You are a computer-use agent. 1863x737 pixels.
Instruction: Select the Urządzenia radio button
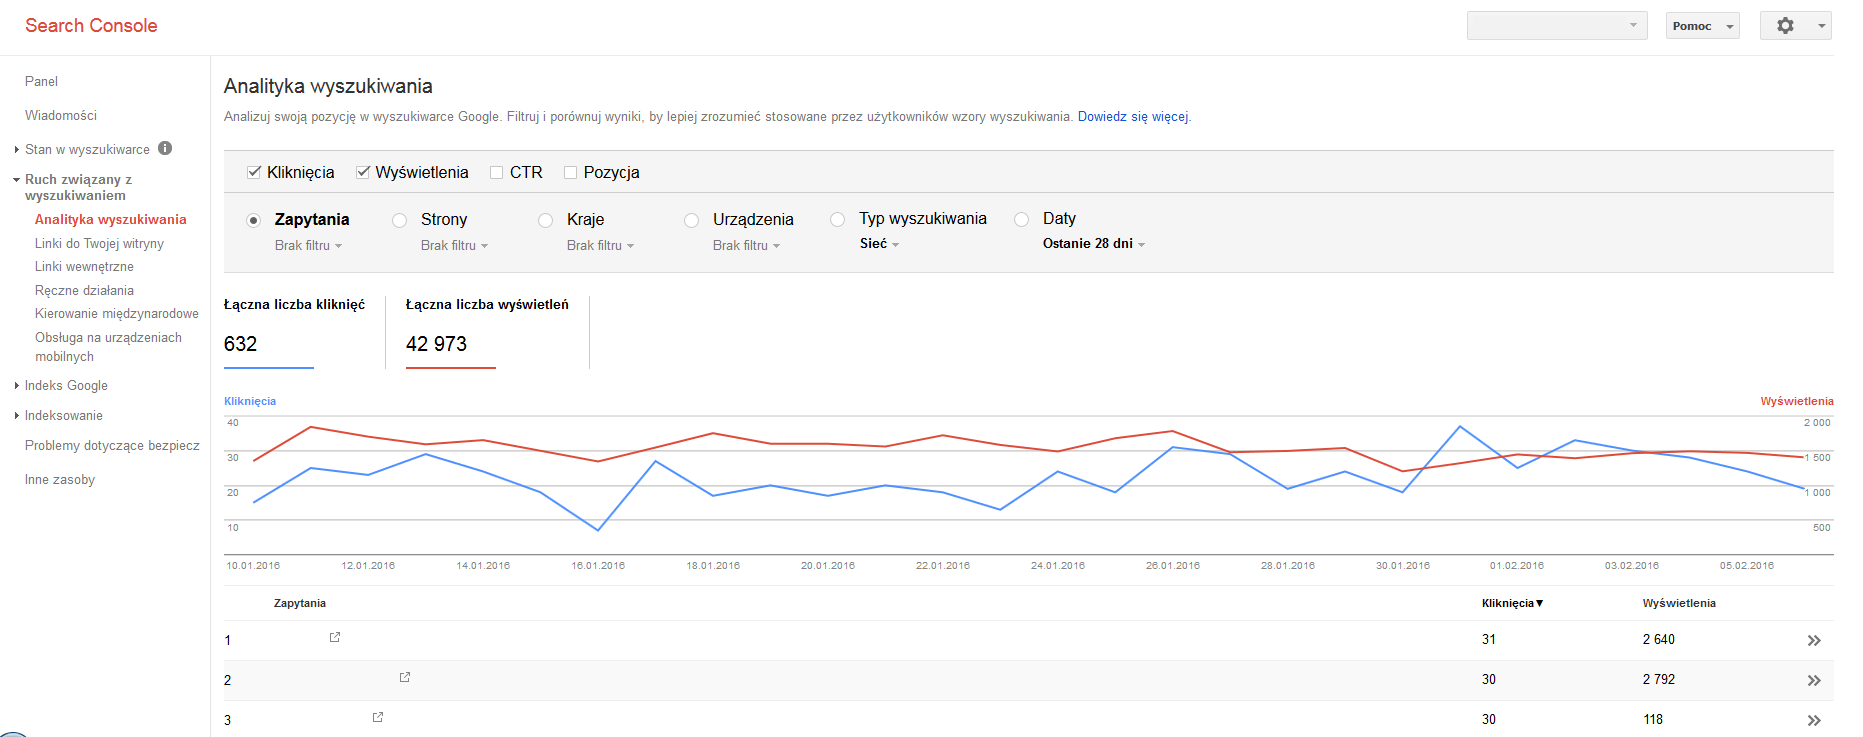[692, 220]
